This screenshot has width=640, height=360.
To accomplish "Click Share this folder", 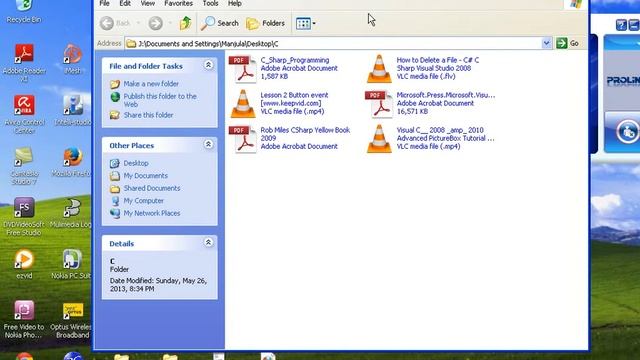I will point(149,115).
